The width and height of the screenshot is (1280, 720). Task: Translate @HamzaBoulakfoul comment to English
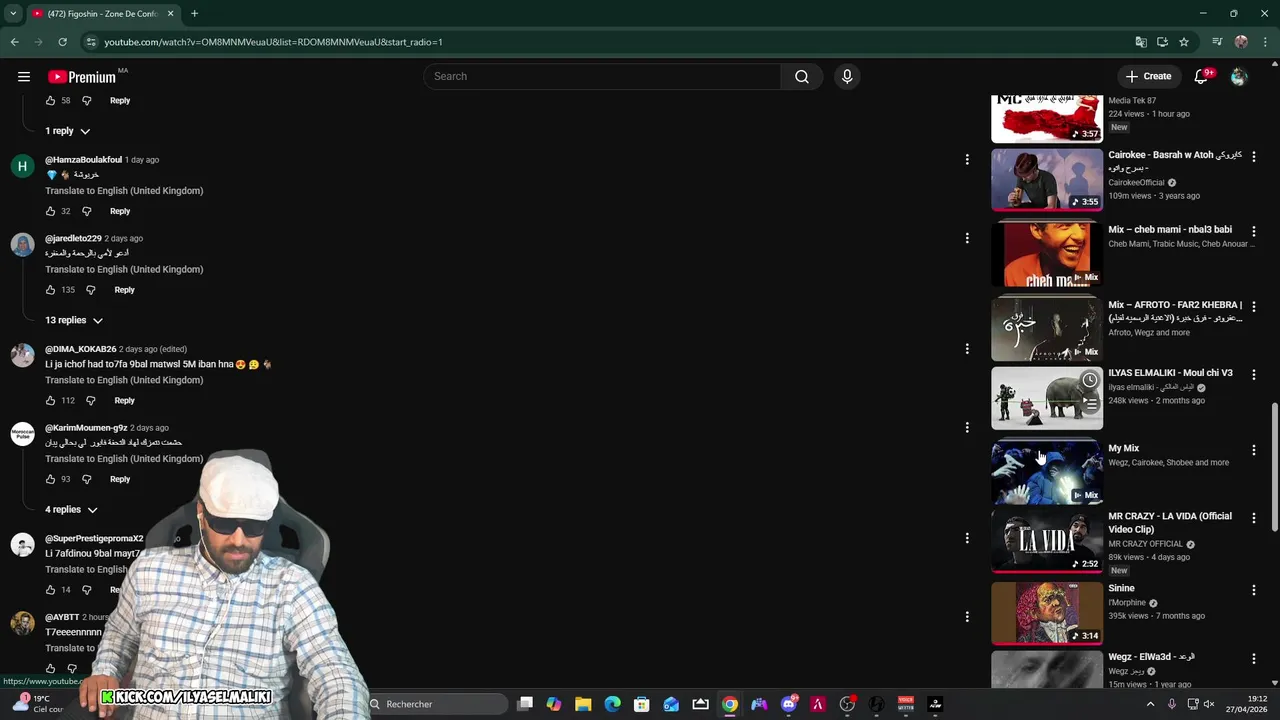(124, 191)
